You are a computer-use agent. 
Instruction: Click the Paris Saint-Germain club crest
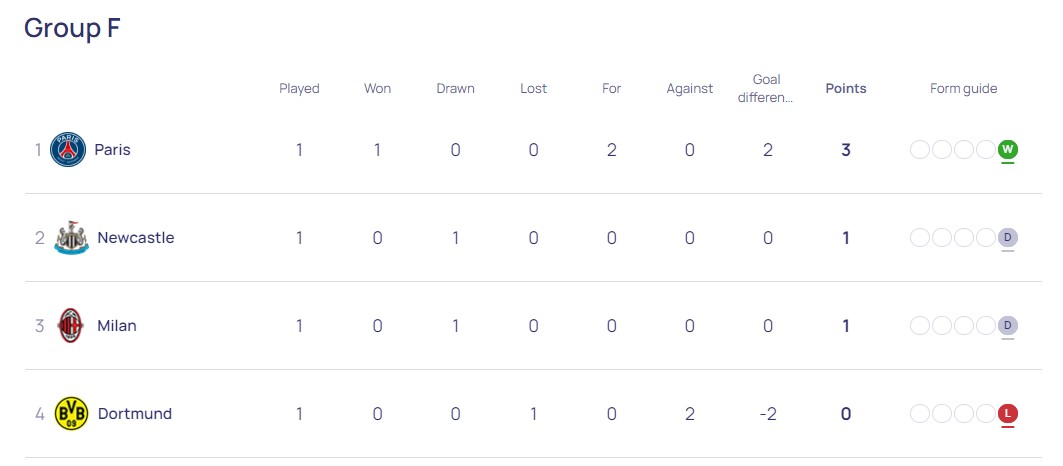[68, 150]
